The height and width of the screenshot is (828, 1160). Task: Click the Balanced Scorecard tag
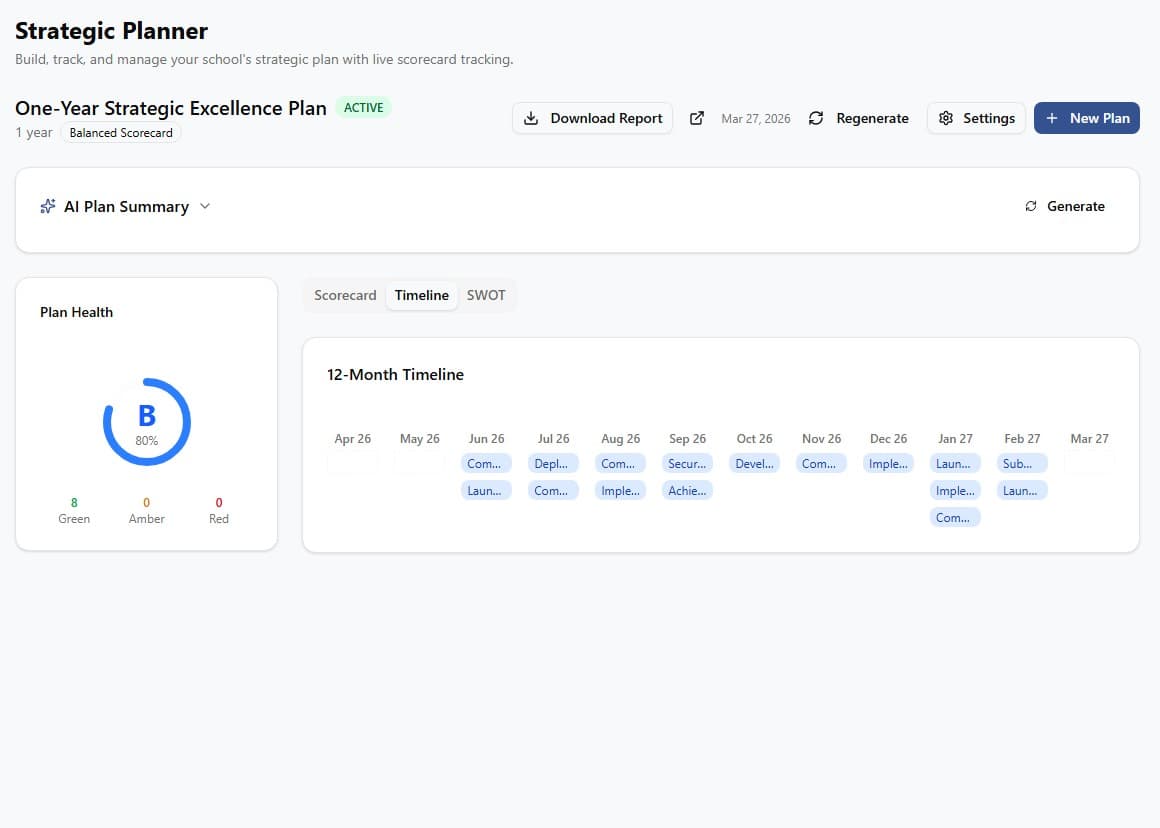(x=121, y=133)
